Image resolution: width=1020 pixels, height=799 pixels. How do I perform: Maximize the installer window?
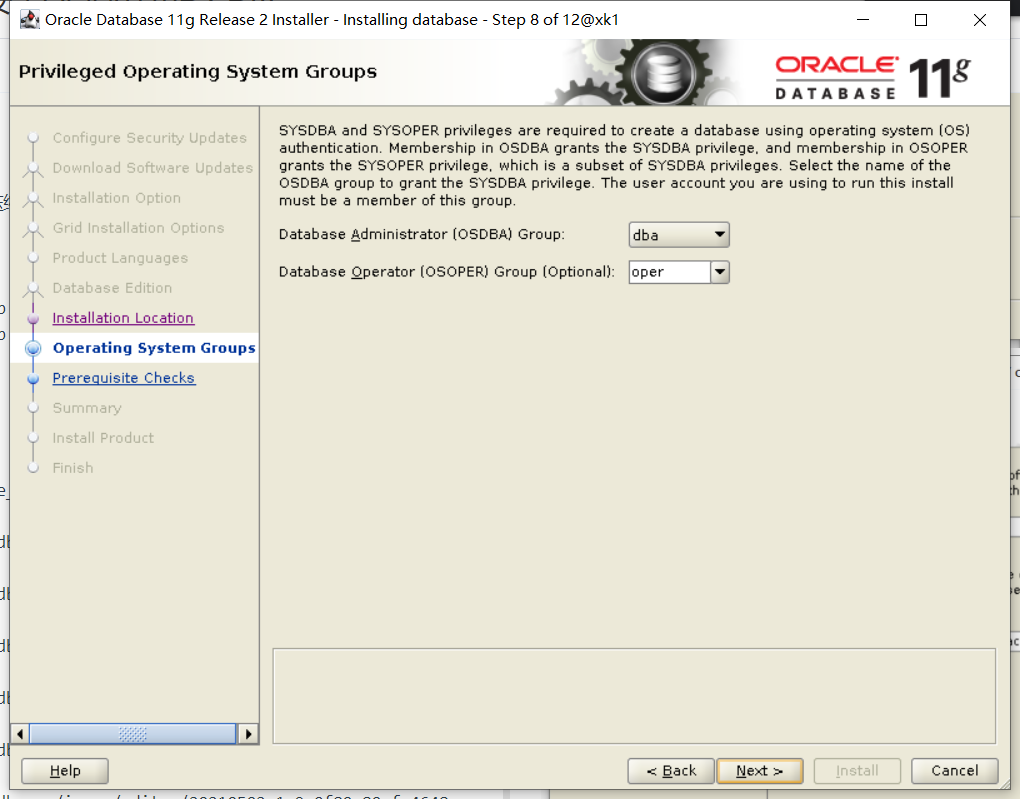coord(920,20)
